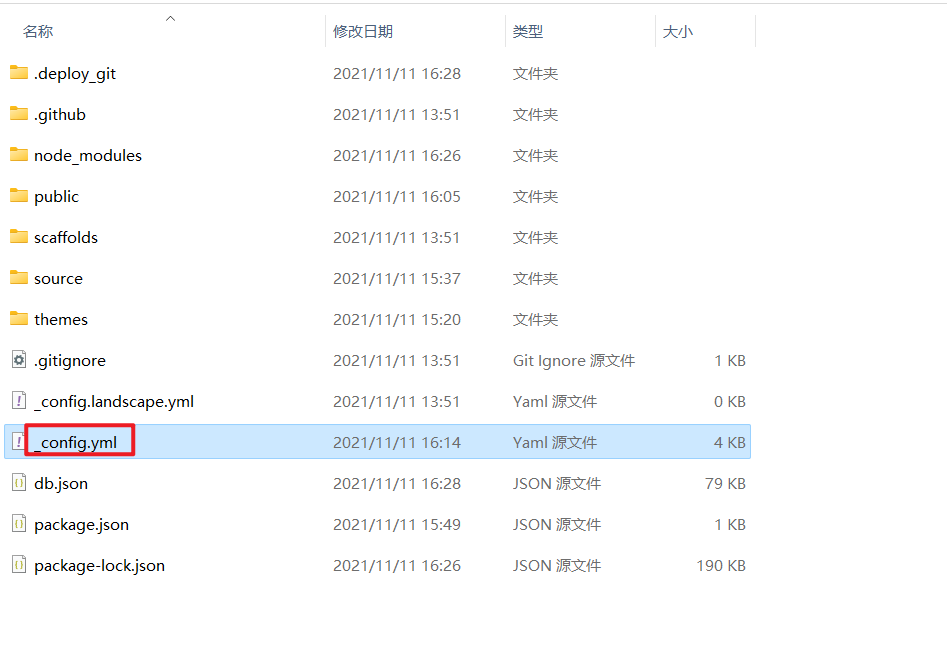The image size is (947, 661).
Task: Click the sort arrow above 名称 column
Action: click(170, 19)
